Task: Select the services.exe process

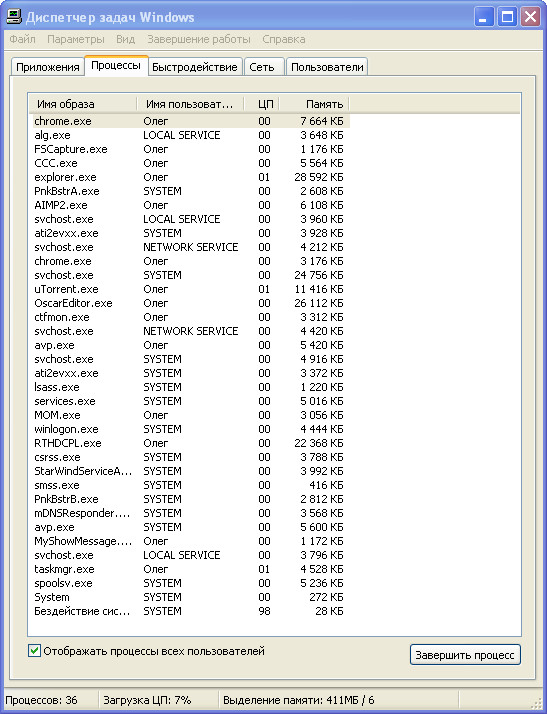Action: pyautogui.click(x=189, y=401)
